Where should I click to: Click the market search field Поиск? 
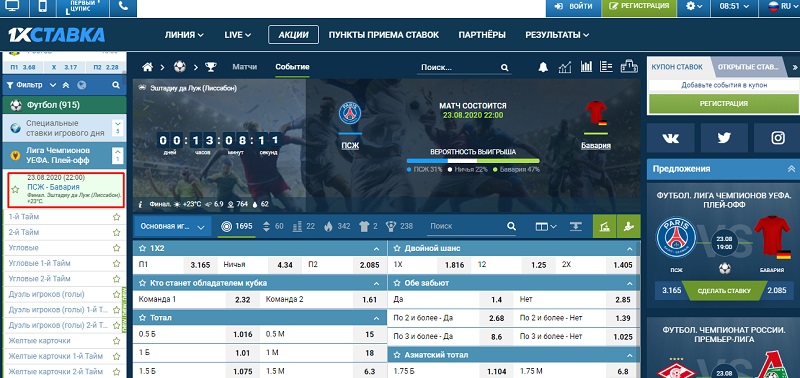coord(467,226)
